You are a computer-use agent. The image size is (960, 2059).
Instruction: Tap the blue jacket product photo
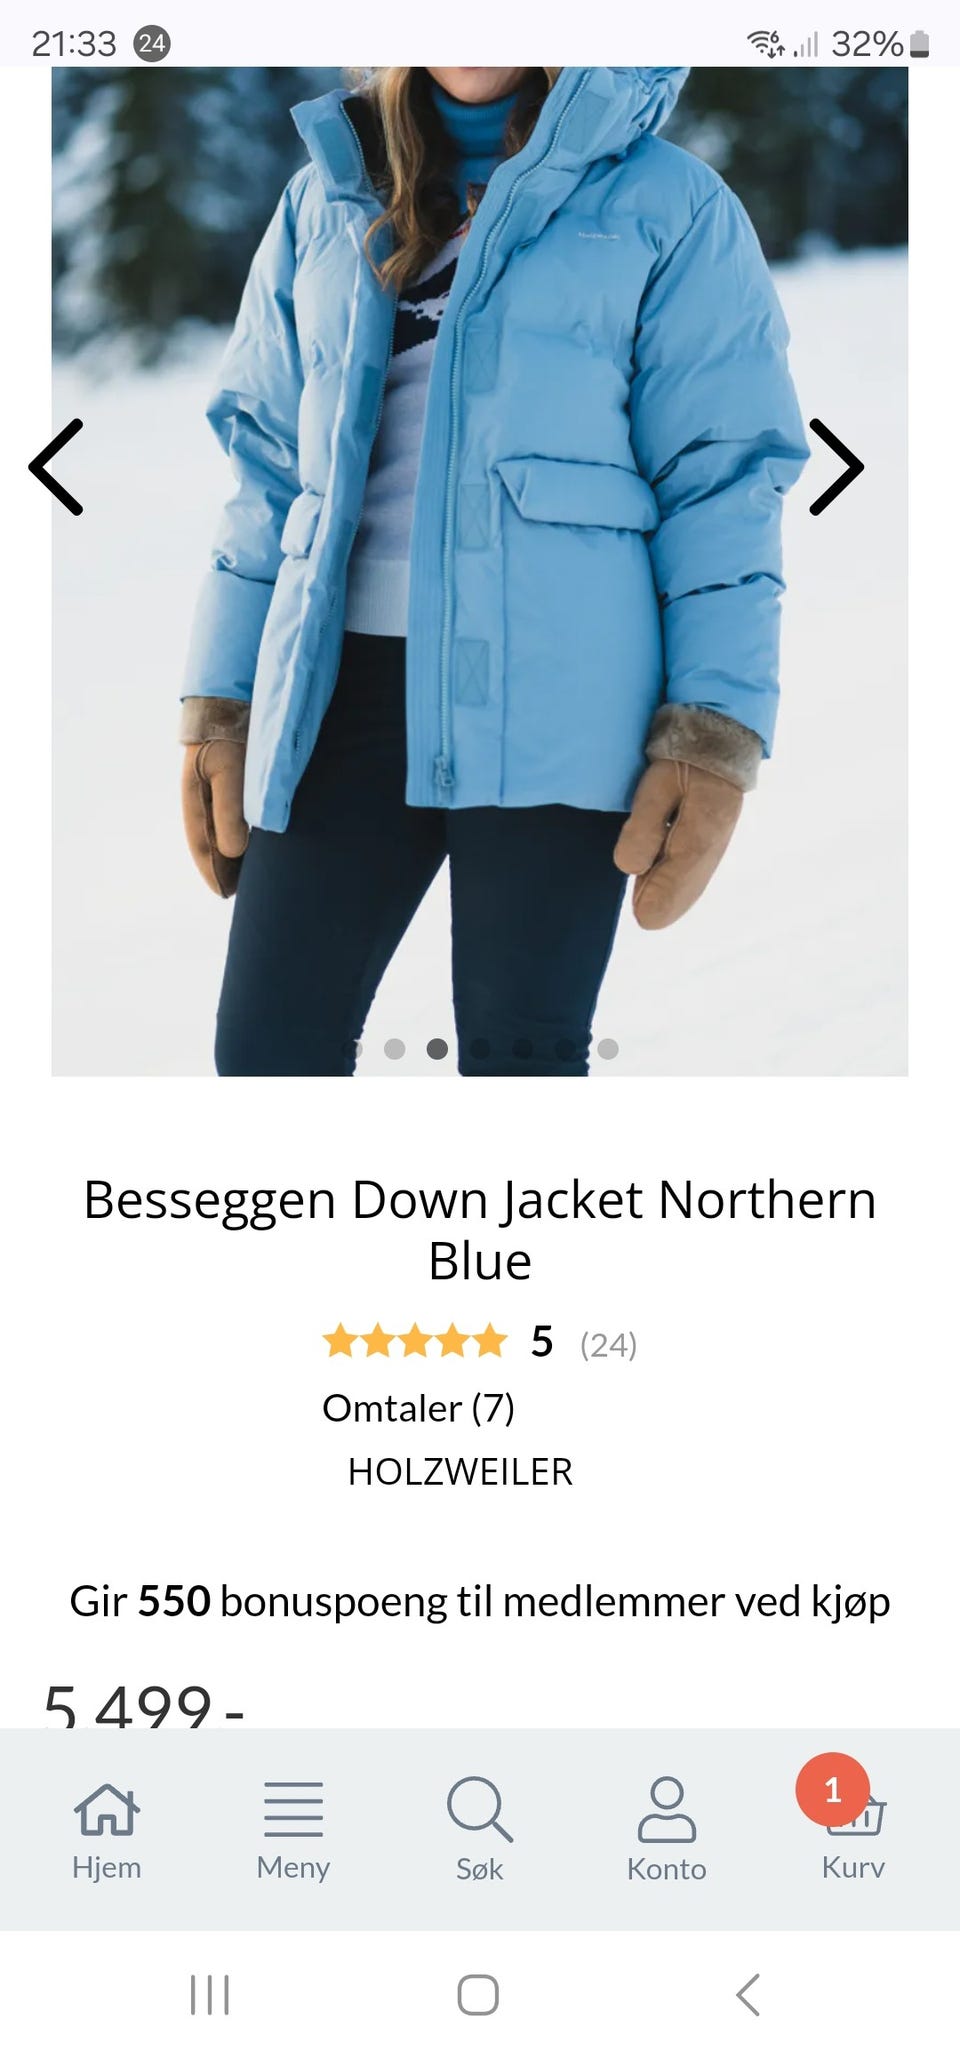(x=480, y=571)
